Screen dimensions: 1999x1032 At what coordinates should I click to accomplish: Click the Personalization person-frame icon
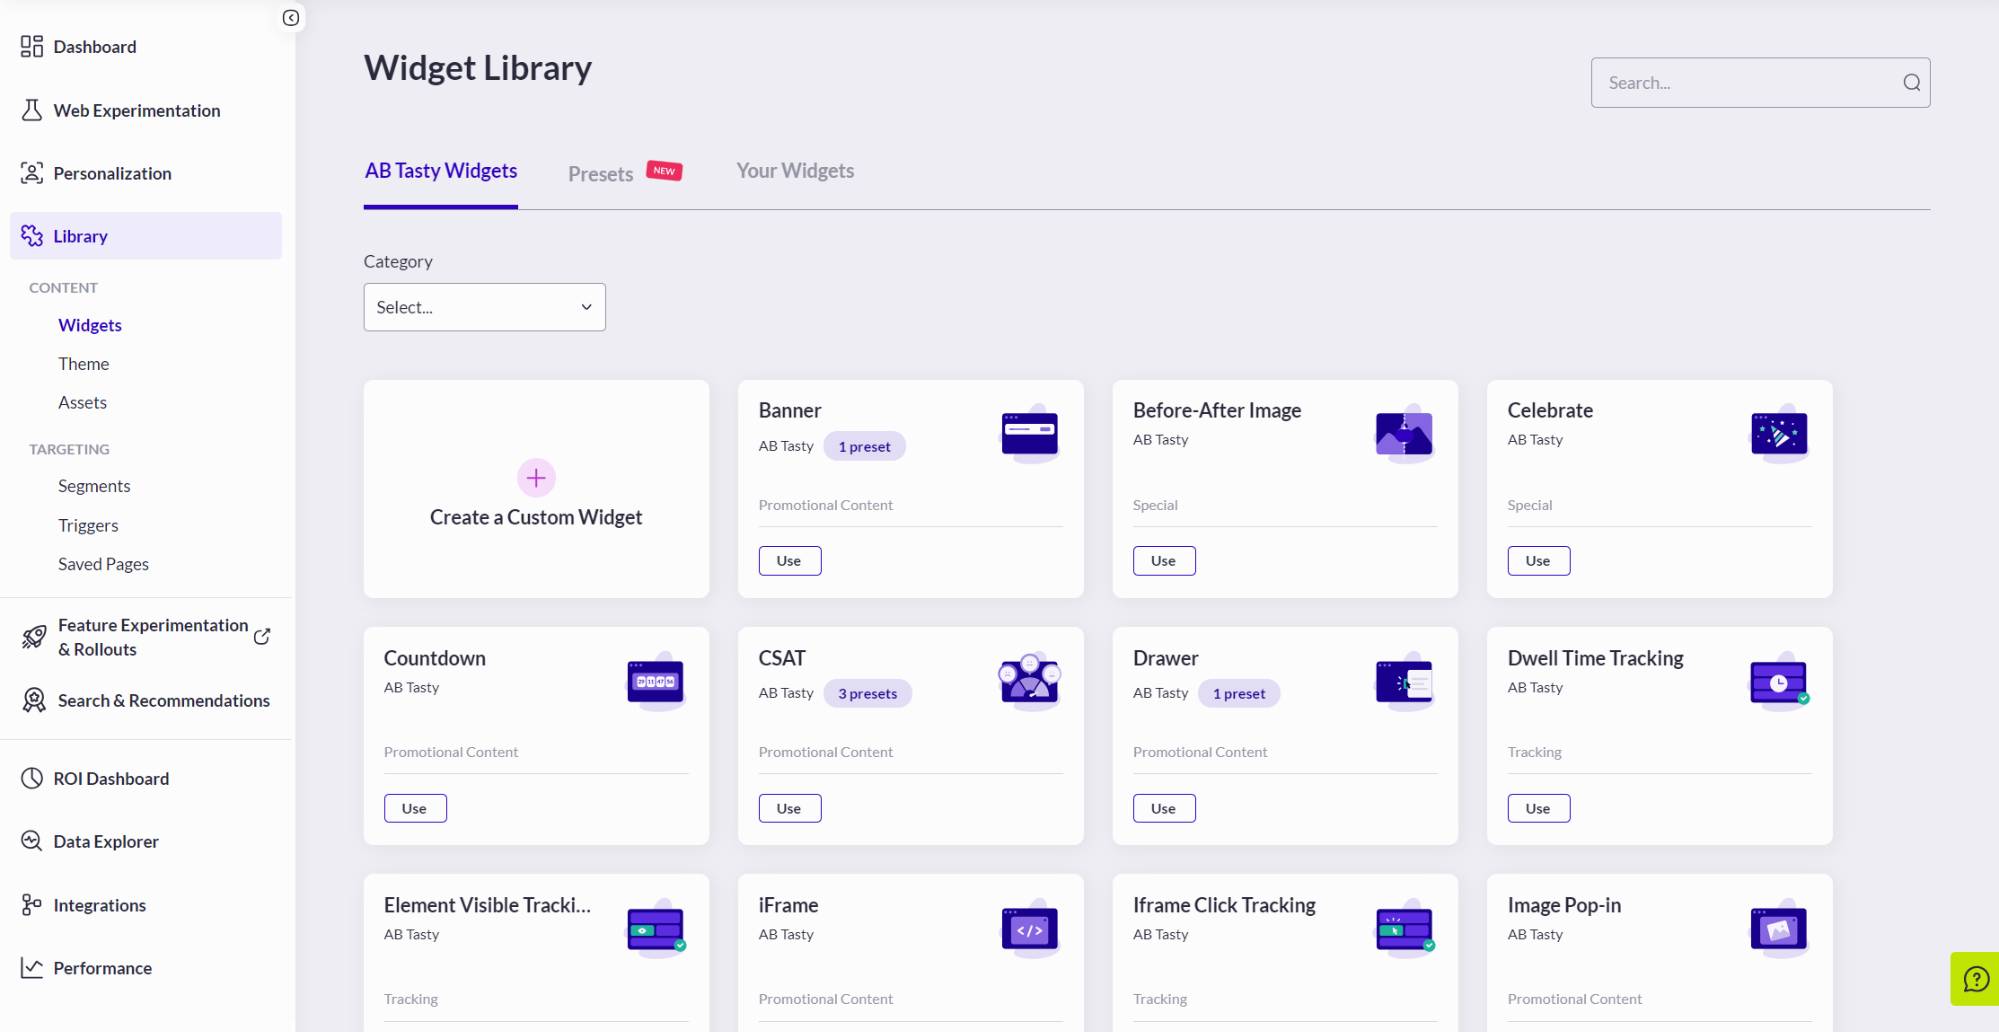point(32,173)
